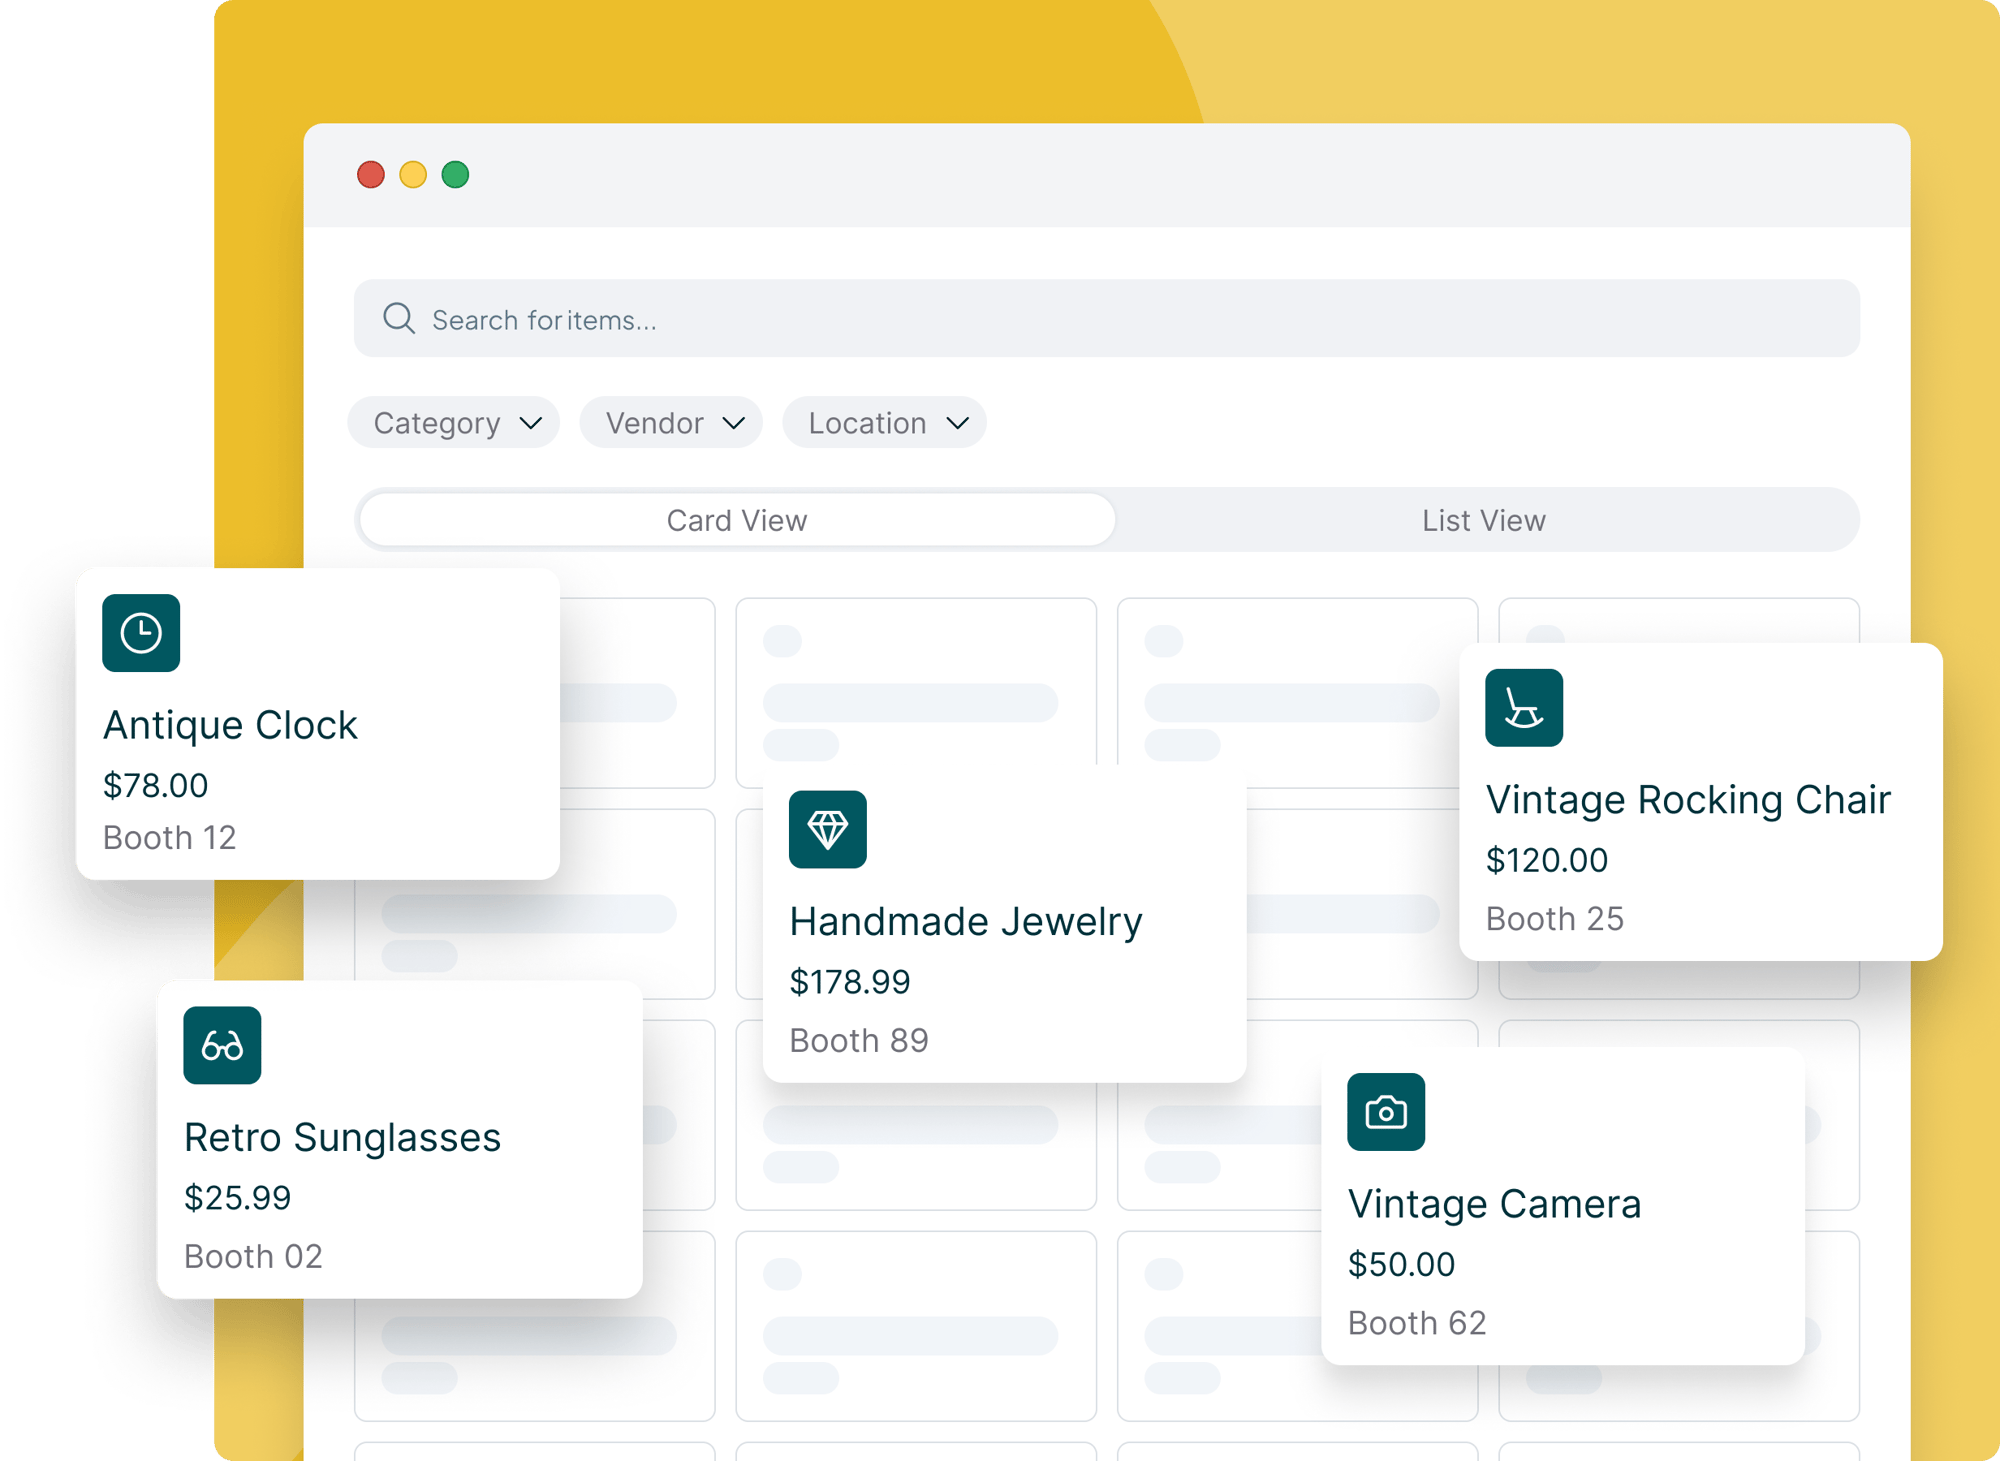2000x1461 pixels.
Task: Click the magnifier icon in search bar
Action: [x=399, y=319]
